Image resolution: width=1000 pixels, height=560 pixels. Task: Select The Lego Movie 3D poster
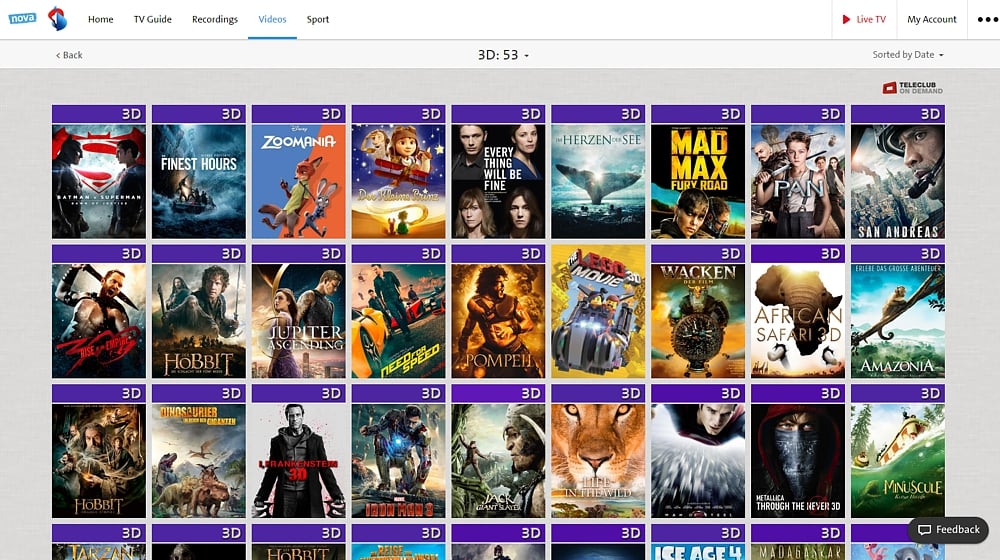point(598,311)
